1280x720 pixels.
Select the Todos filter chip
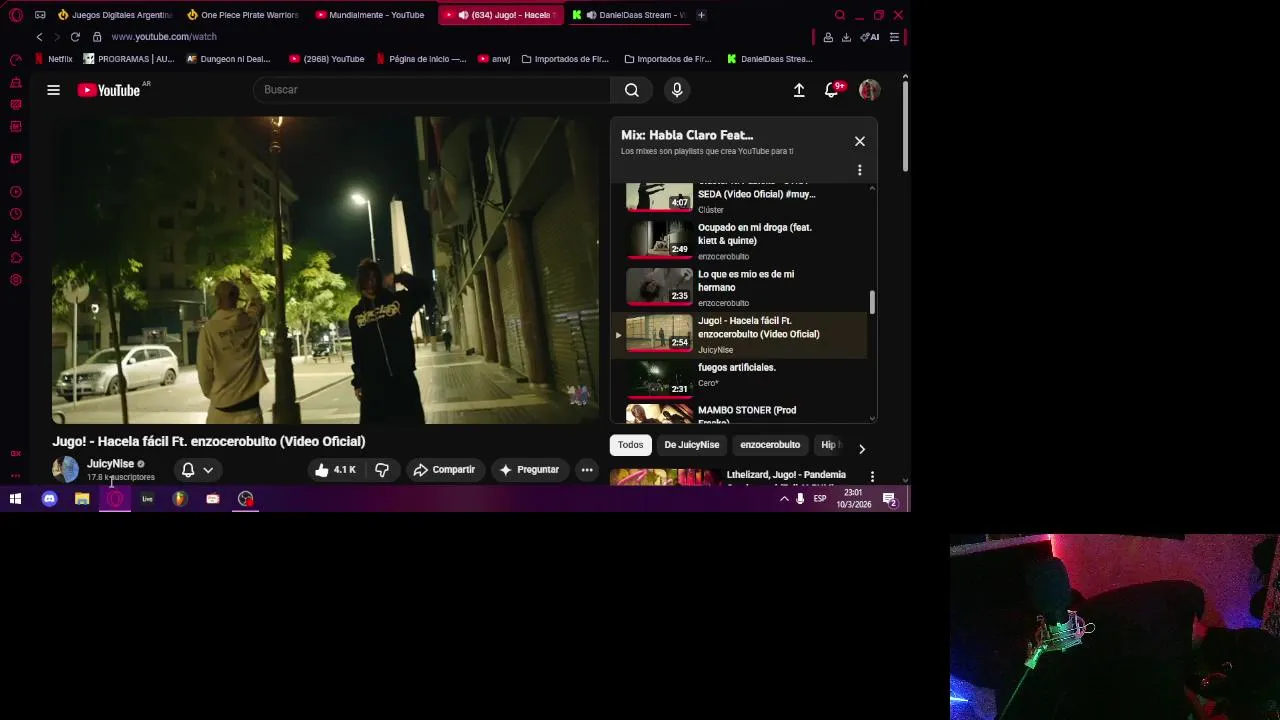630,445
